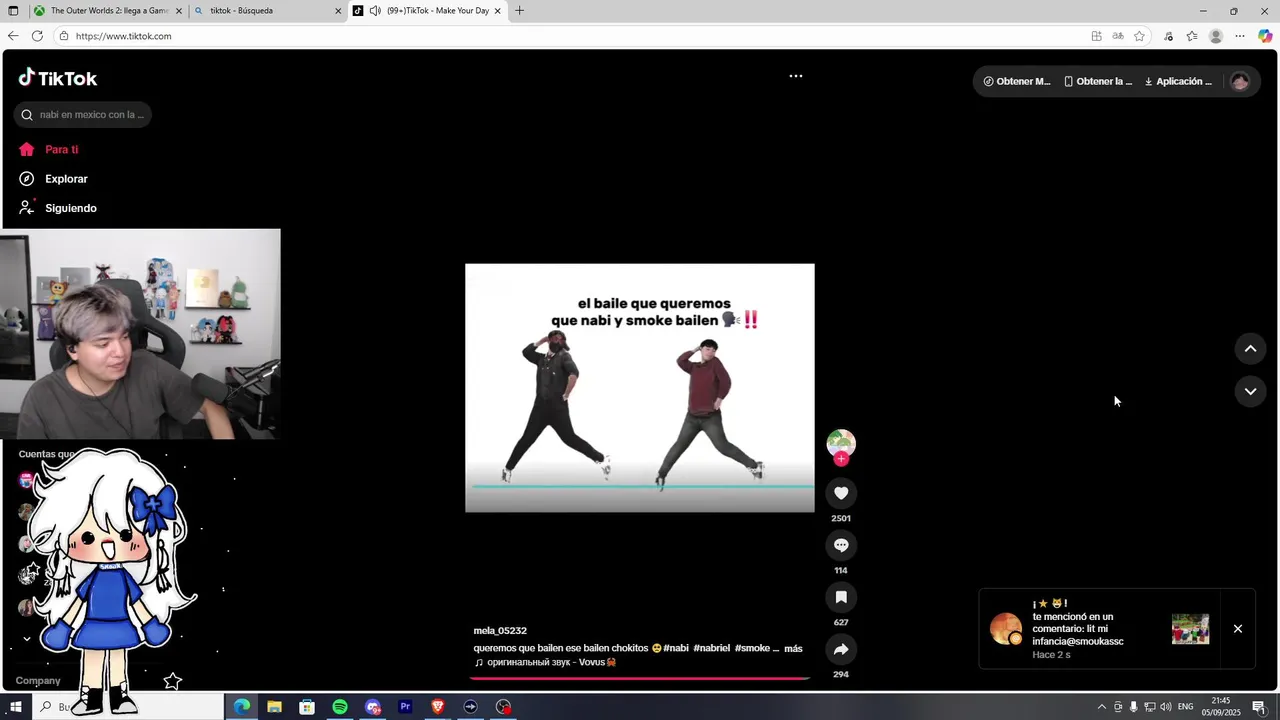Image resolution: width=1280 pixels, height=720 pixels.
Task: Share the video using the arrow icon
Action: click(841, 649)
